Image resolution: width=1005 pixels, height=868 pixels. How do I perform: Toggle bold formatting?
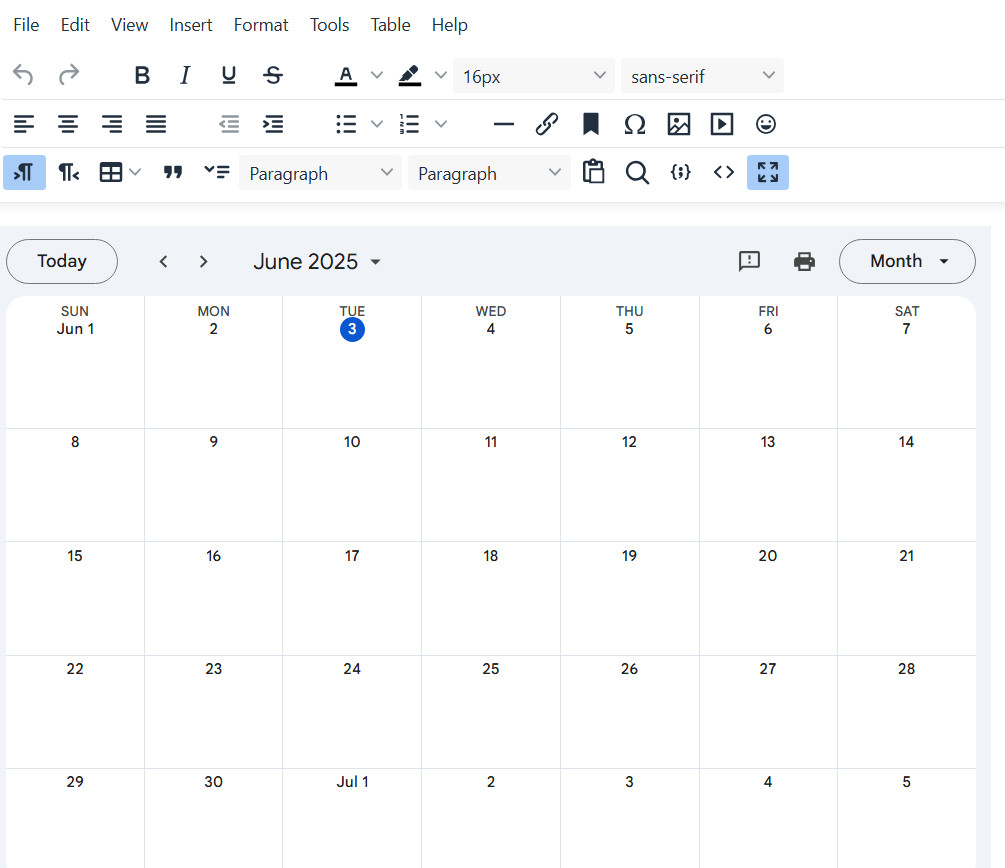(142, 76)
